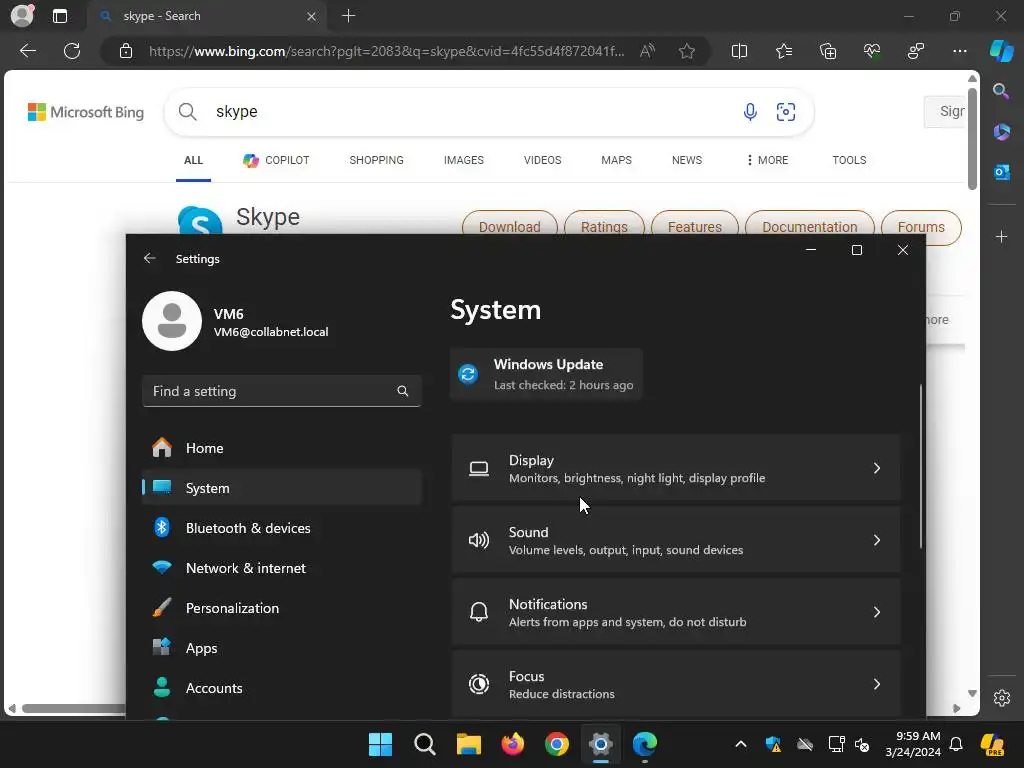Open a new tab in Edge
The height and width of the screenshot is (768, 1024).
[348, 16]
